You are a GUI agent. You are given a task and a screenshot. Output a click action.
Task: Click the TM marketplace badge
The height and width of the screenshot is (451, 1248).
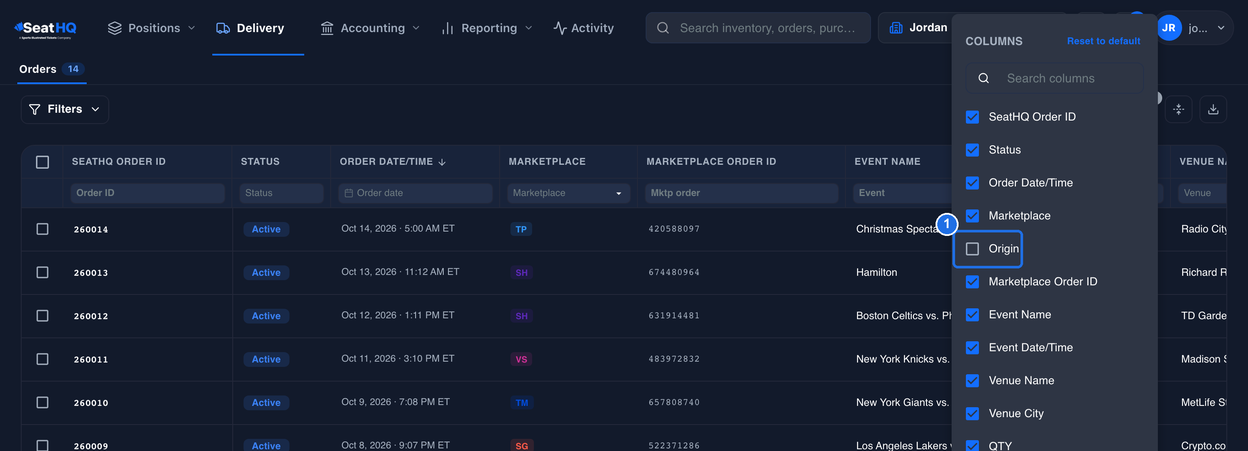point(521,402)
